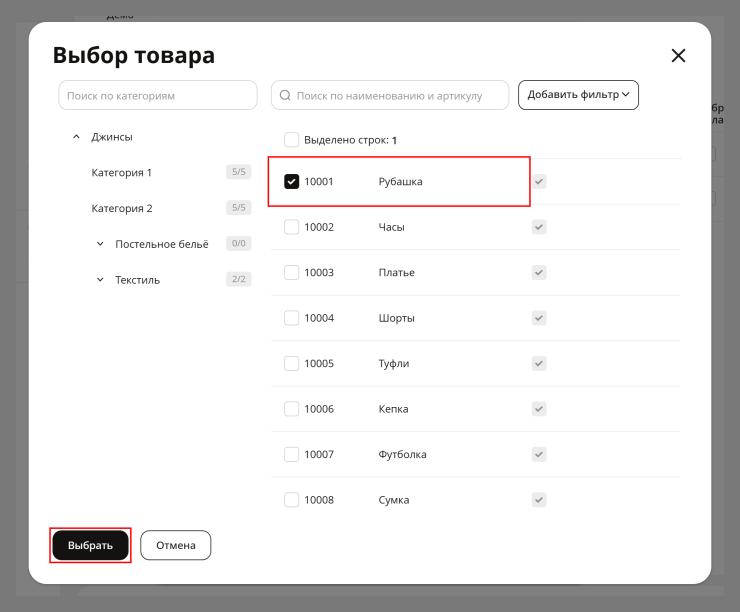This screenshot has height=612, width=740.
Task: Expand the Текстиль category
Action: pyautogui.click(x=100, y=280)
